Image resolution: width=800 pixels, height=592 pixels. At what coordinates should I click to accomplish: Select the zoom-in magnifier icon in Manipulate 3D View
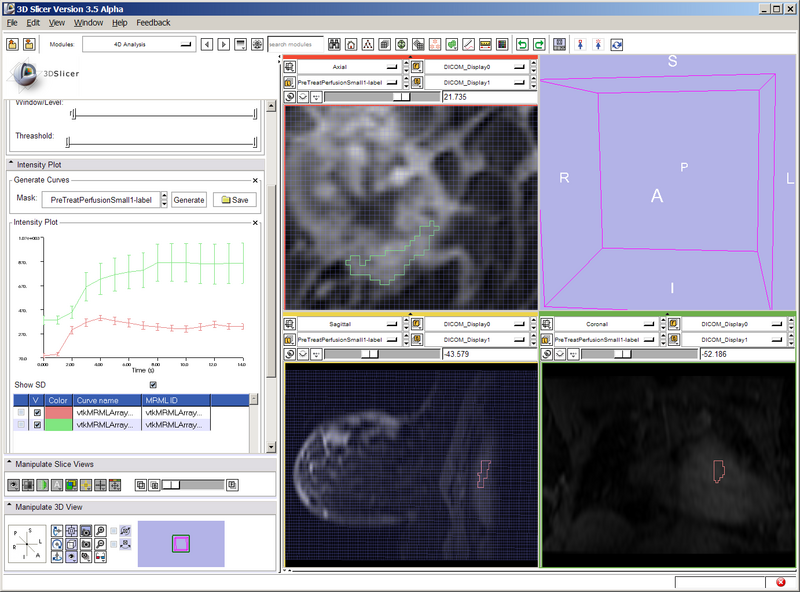pyautogui.click(x=100, y=531)
